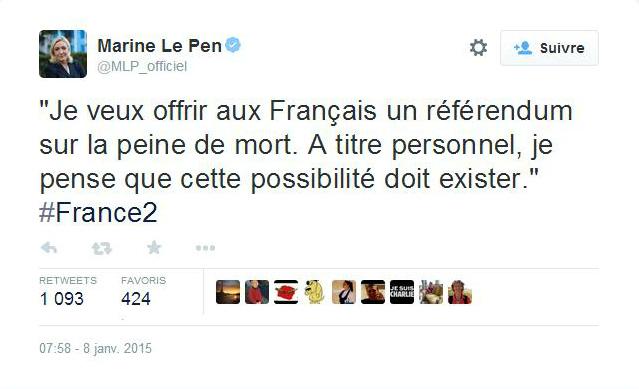Click the second avatar with red jacket
This screenshot has width=639, height=389.
coord(257,292)
